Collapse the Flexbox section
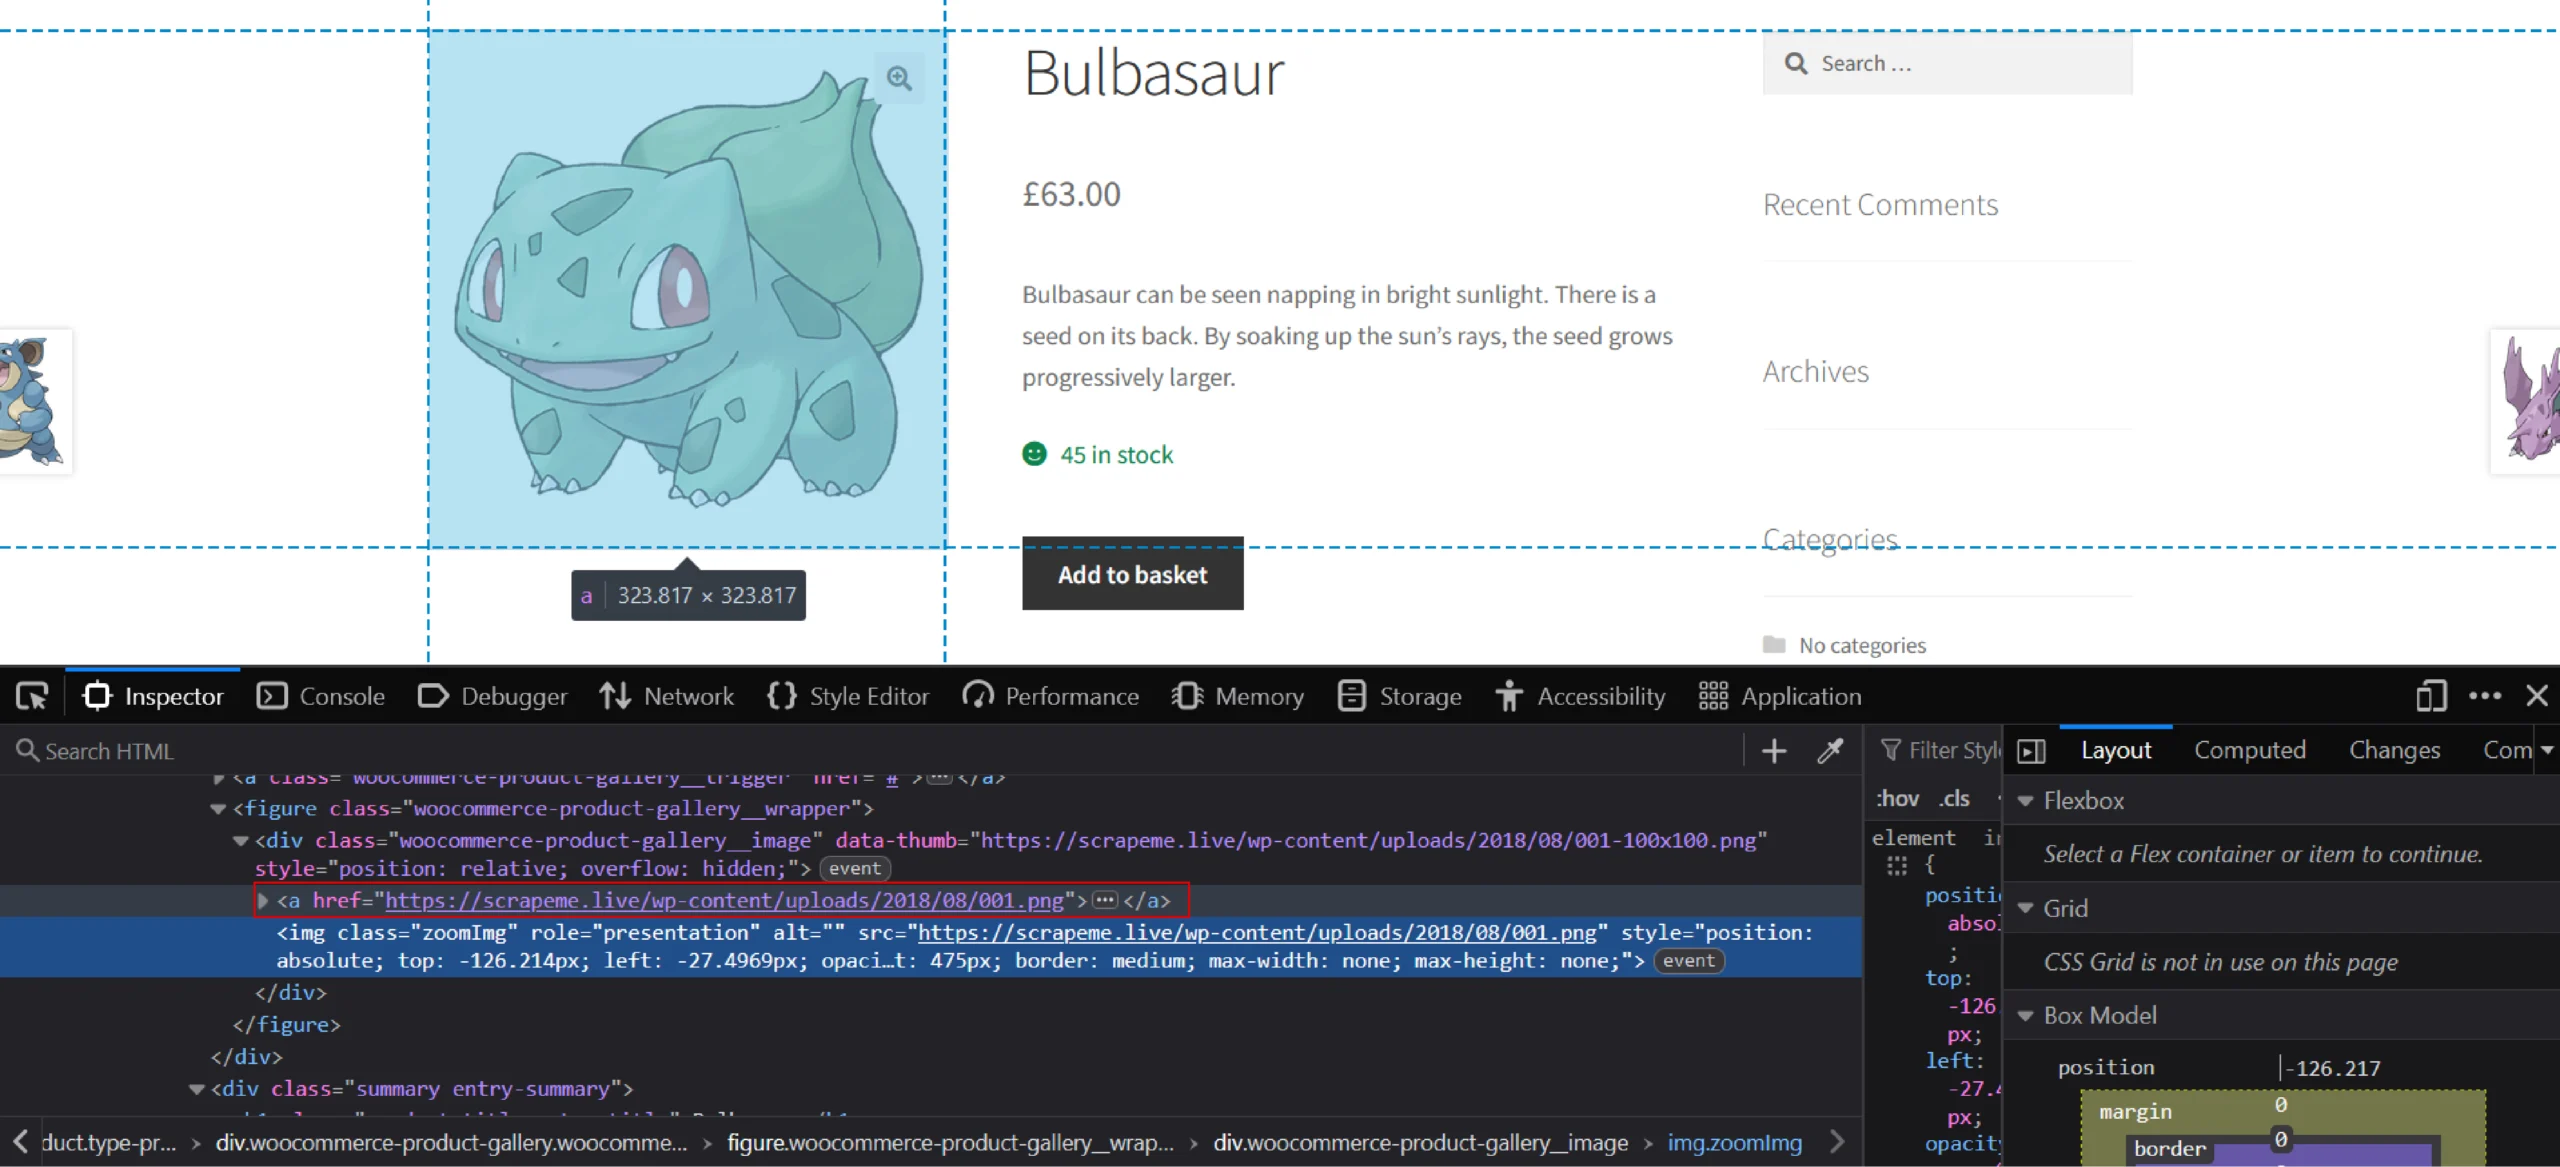Image resolution: width=2560 pixels, height=1167 pixels. tap(2026, 801)
